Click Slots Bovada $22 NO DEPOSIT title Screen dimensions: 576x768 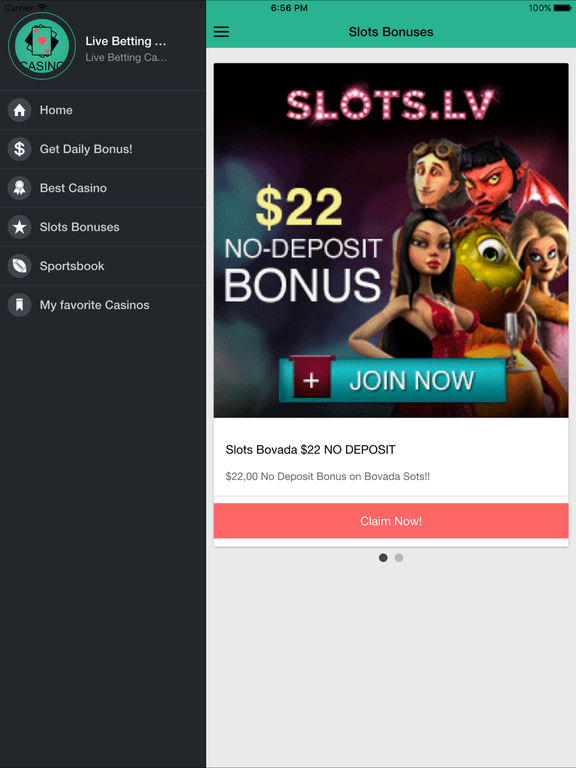click(311, 450)
